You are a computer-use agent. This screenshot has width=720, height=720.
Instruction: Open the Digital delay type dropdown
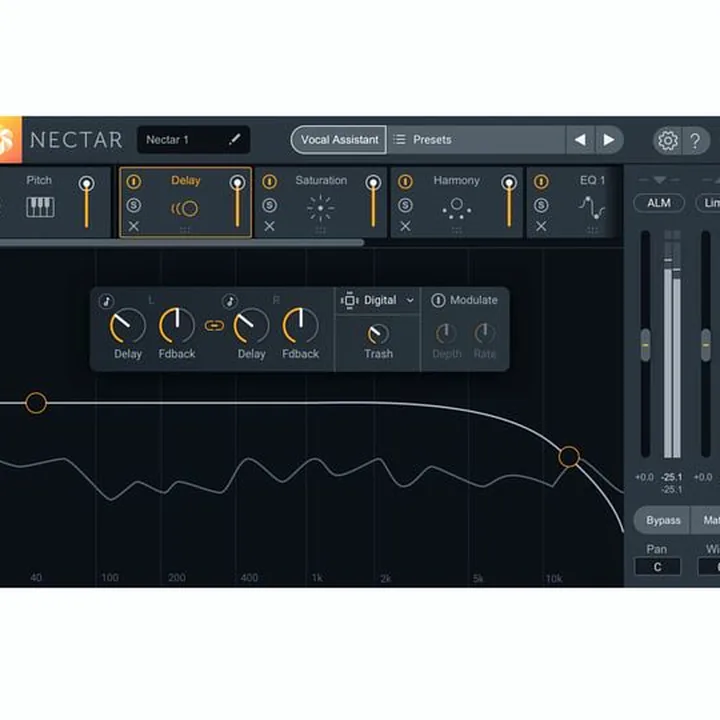[377, 300]
